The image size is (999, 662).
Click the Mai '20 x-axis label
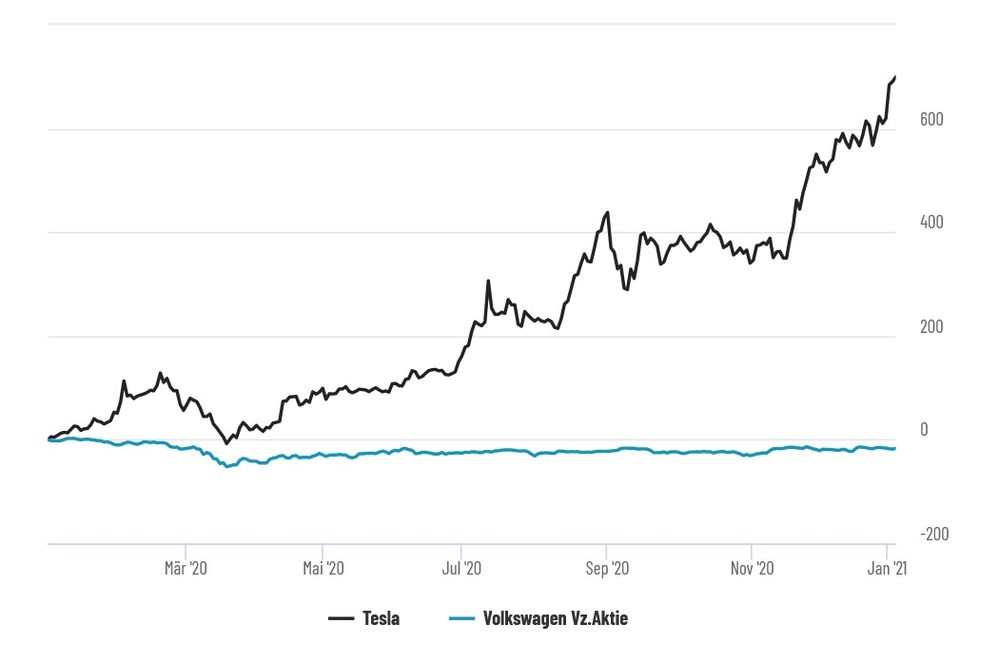[322, 568]
